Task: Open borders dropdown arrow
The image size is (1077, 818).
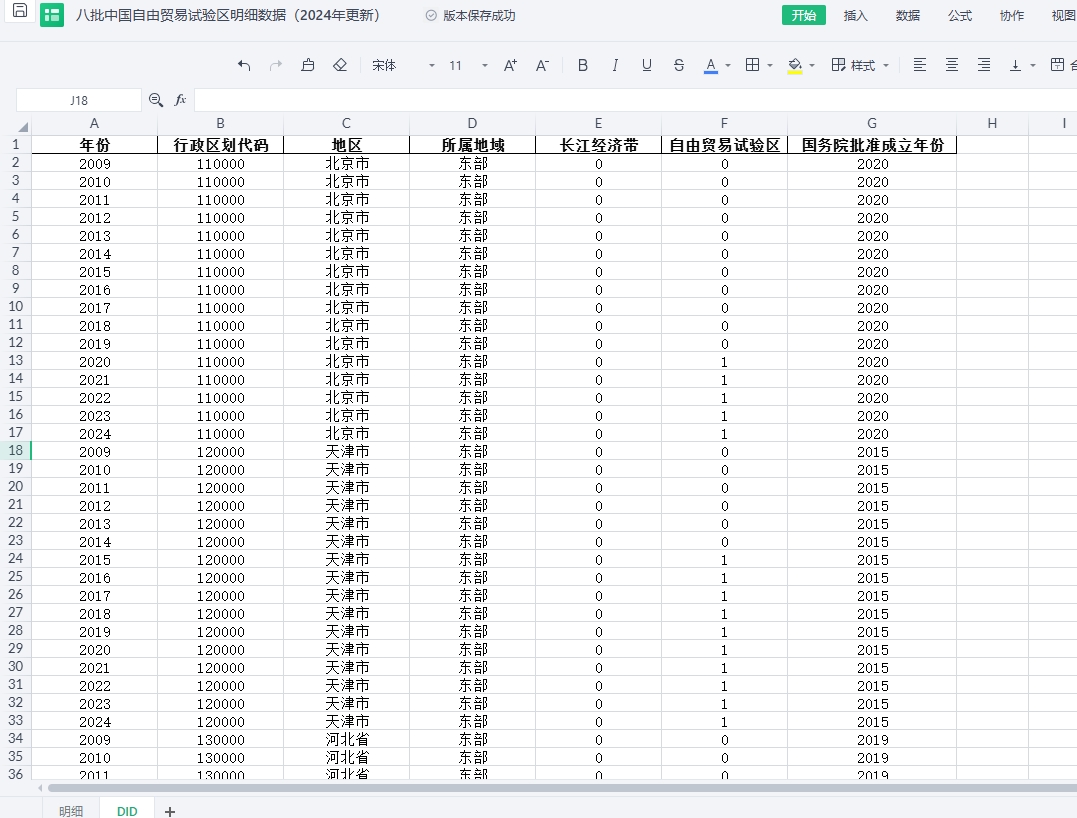Action: point(770,66)
